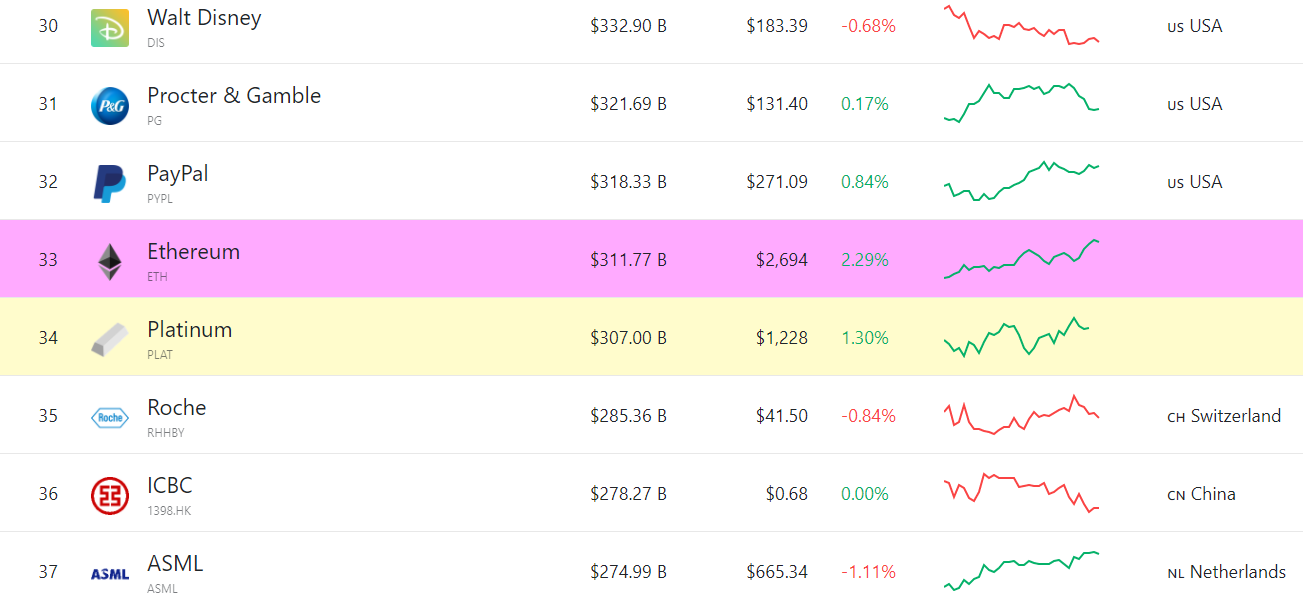Click the Procter & Gamble logo
This screenshot has height=604, width=1303.
pos(110,105)
